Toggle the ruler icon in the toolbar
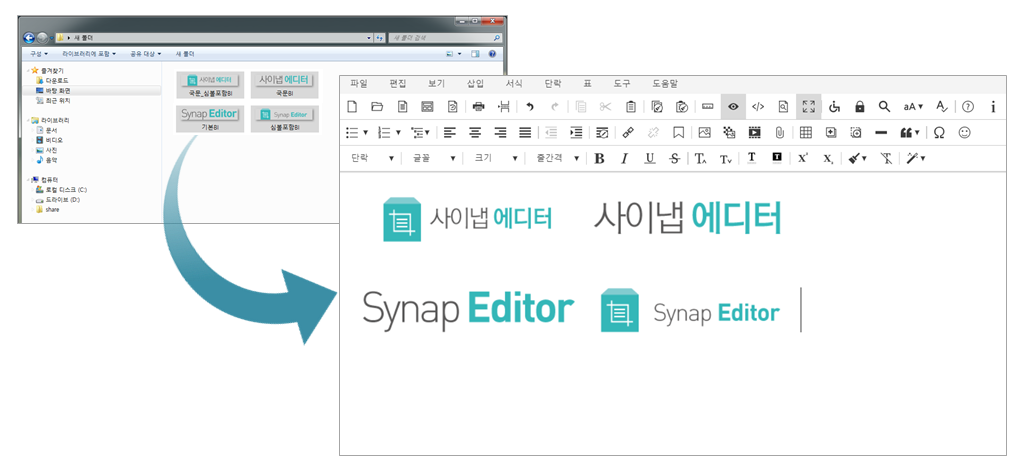 pos(708,106)
